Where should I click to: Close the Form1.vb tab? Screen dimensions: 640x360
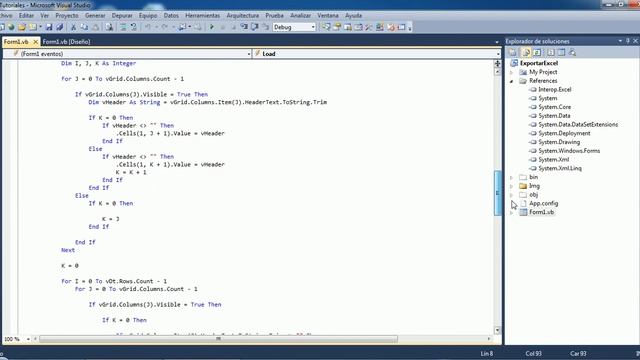click(x=36, y=42)
